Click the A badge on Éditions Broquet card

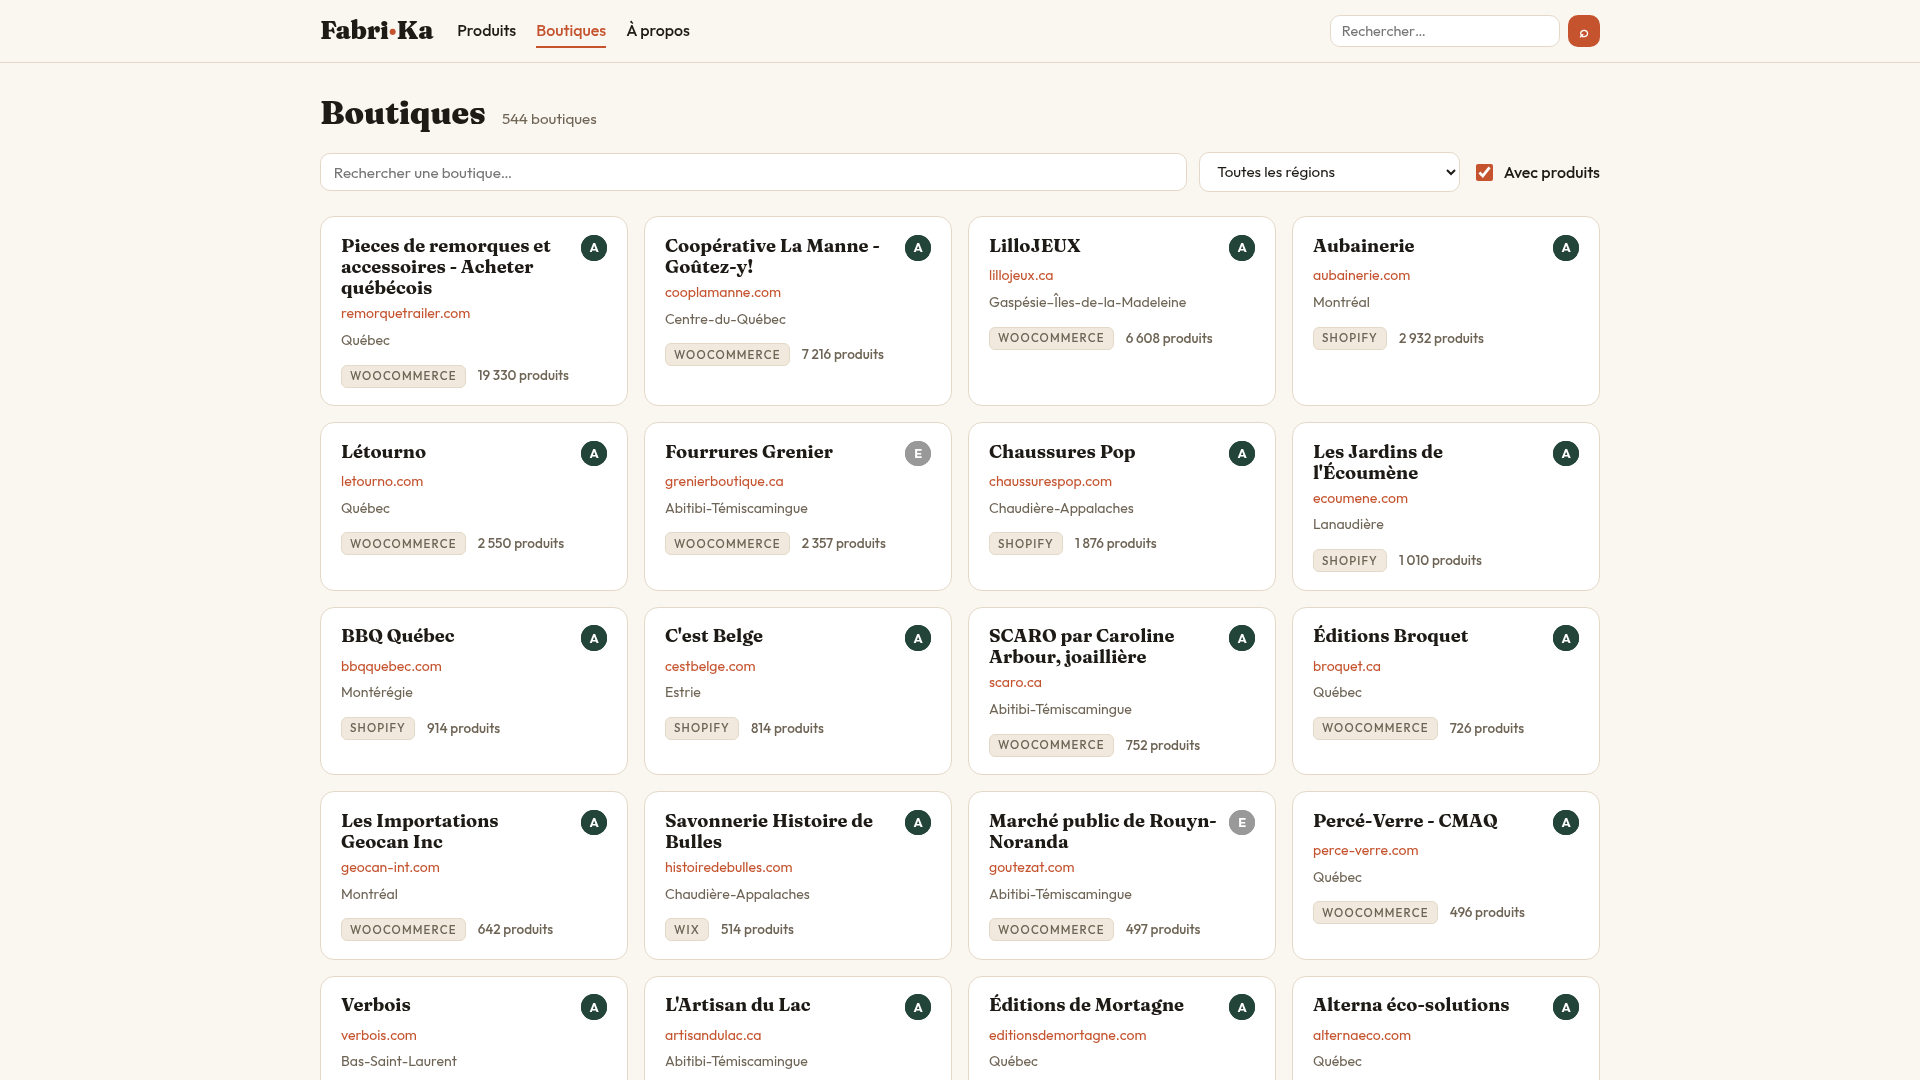(x=1566, y=638)
